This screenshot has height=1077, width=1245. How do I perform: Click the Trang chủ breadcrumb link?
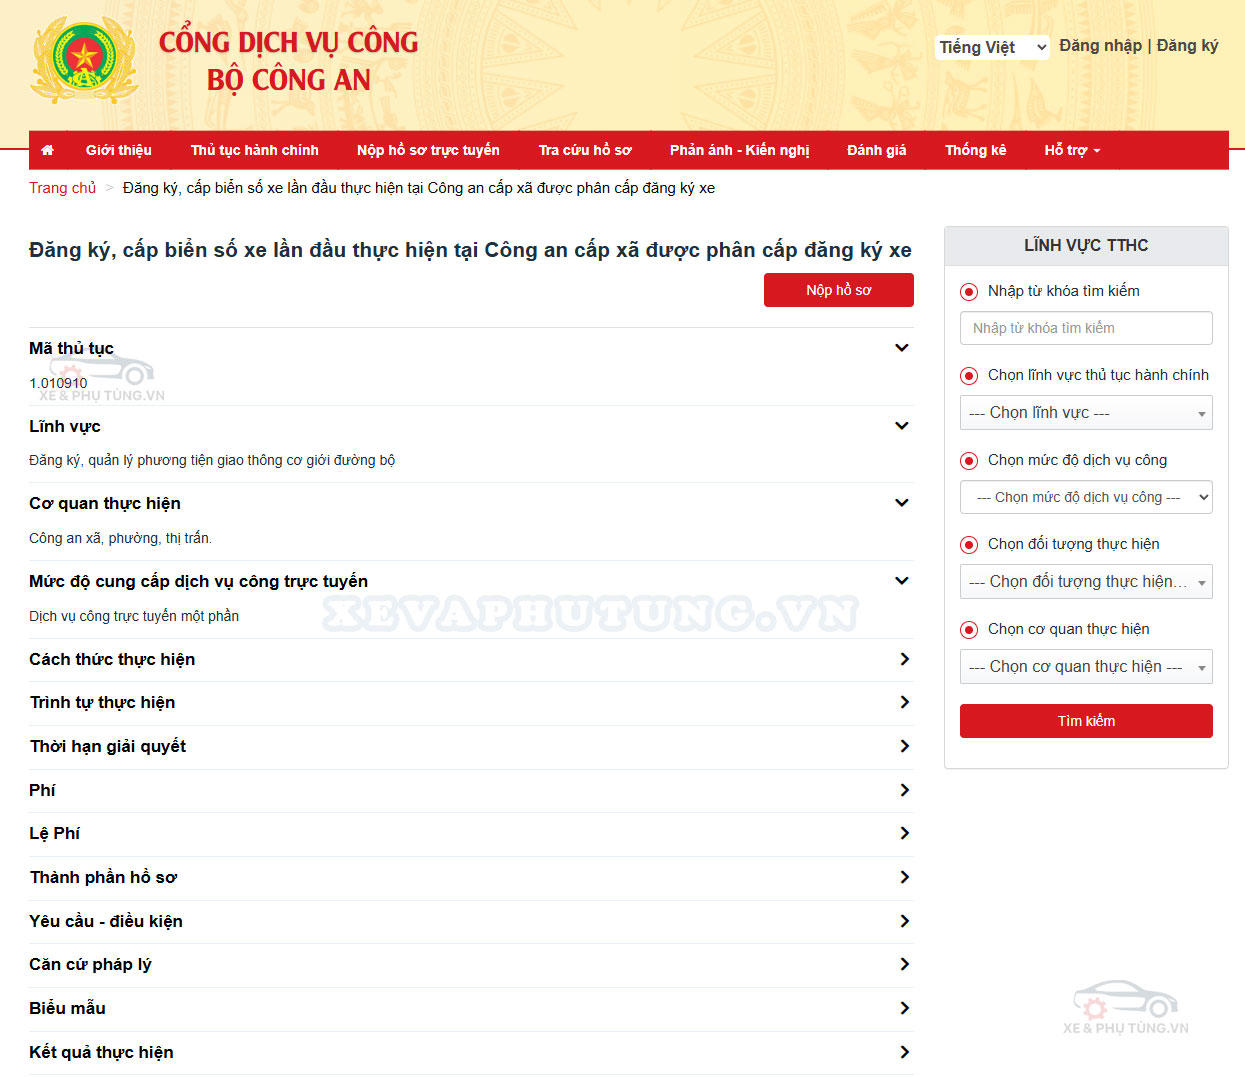point(63,188)
